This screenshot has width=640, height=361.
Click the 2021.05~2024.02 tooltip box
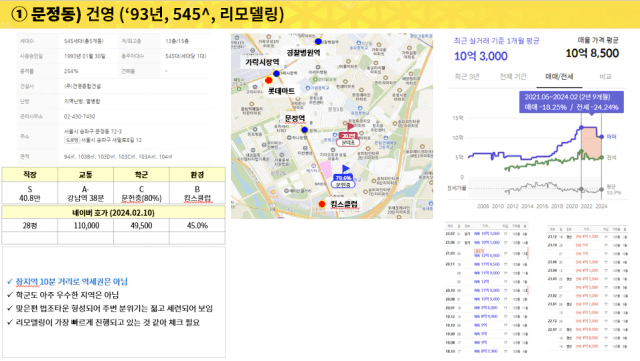tap(571, 102)
